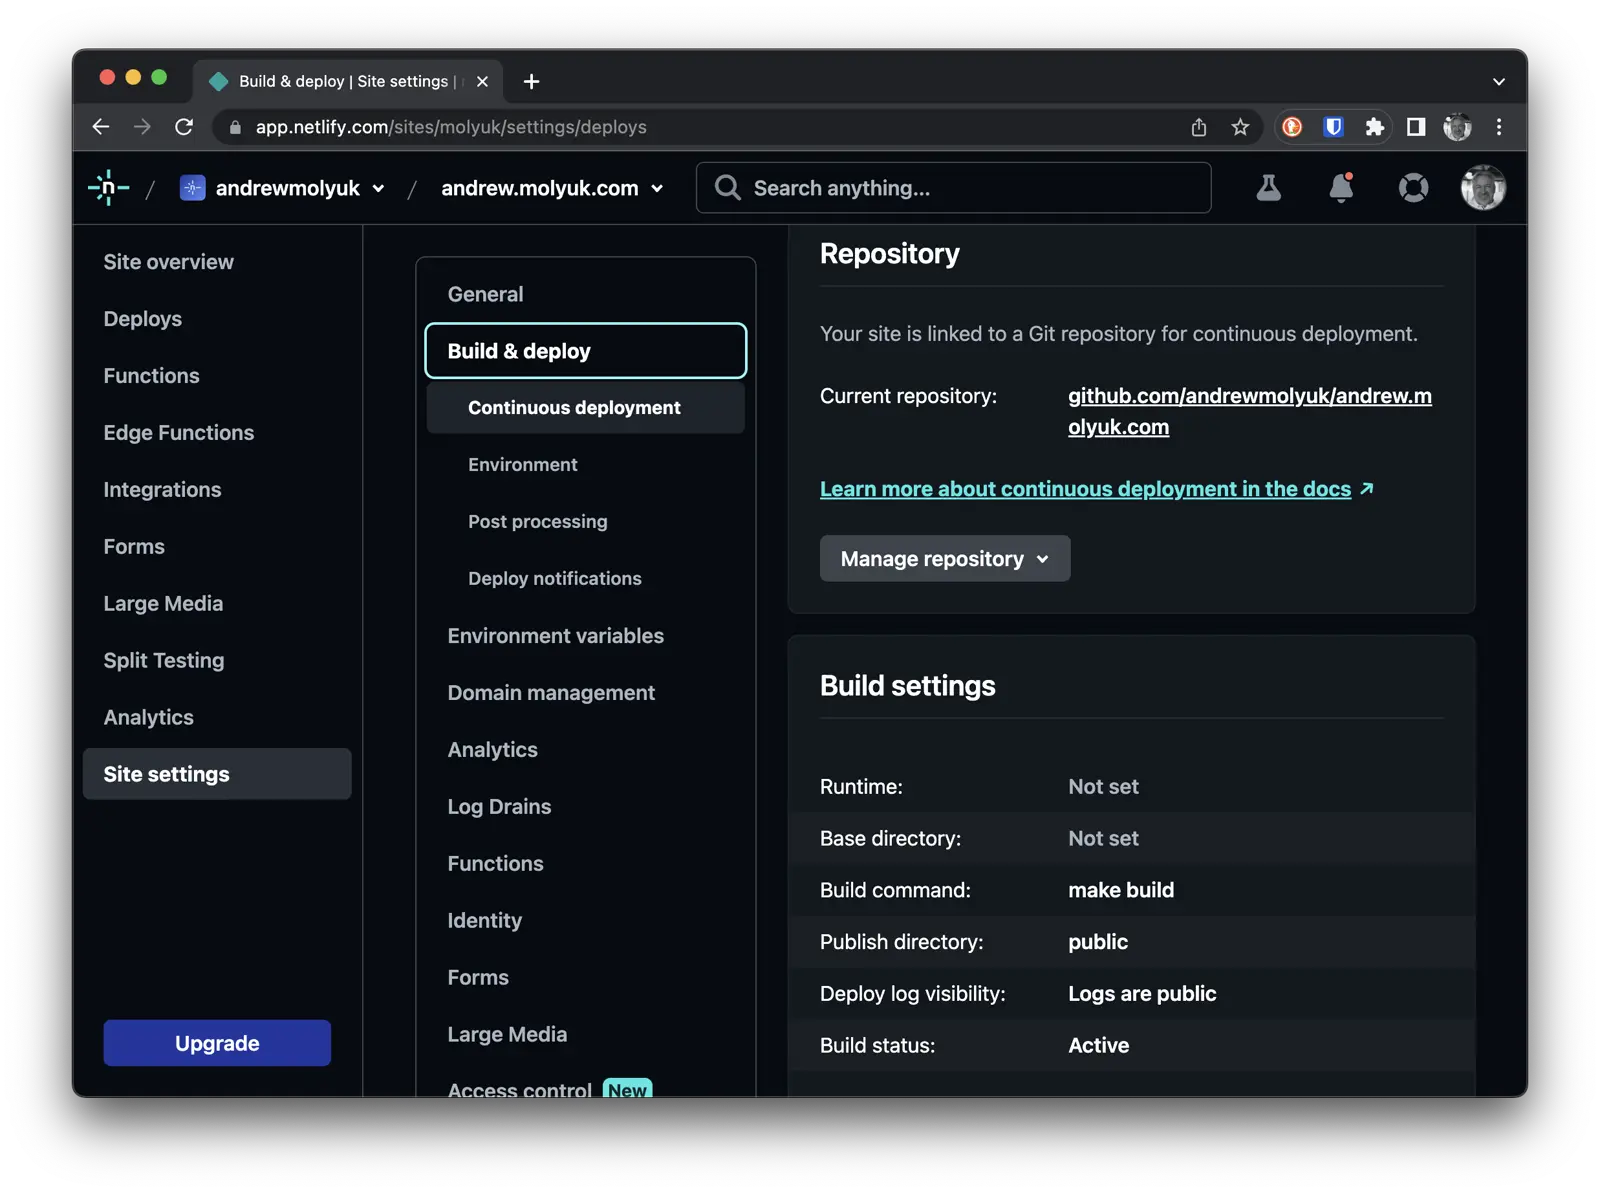1600x1193 pixels.
Task: Click the help lifebuoy icon
Action: [1412, 187]
